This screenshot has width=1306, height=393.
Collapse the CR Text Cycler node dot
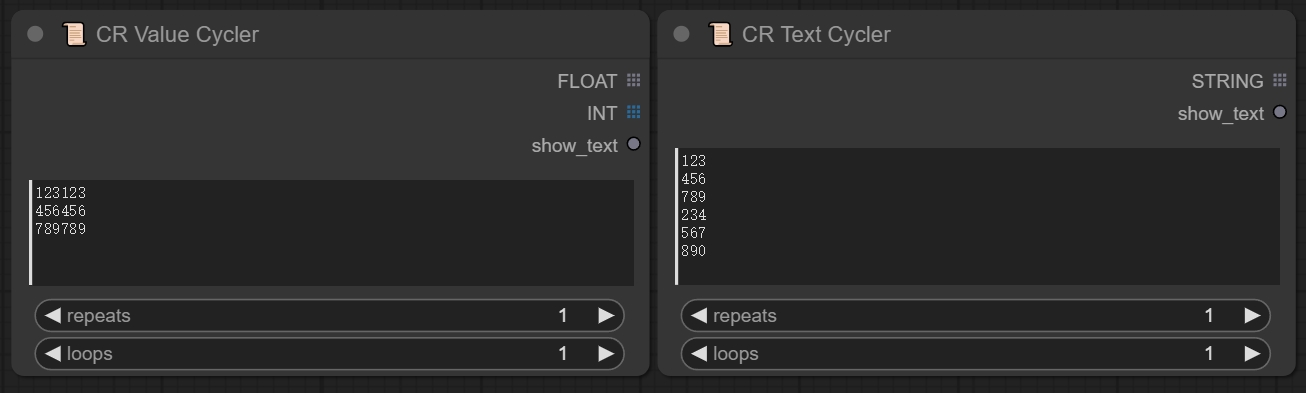click(682, 34)
